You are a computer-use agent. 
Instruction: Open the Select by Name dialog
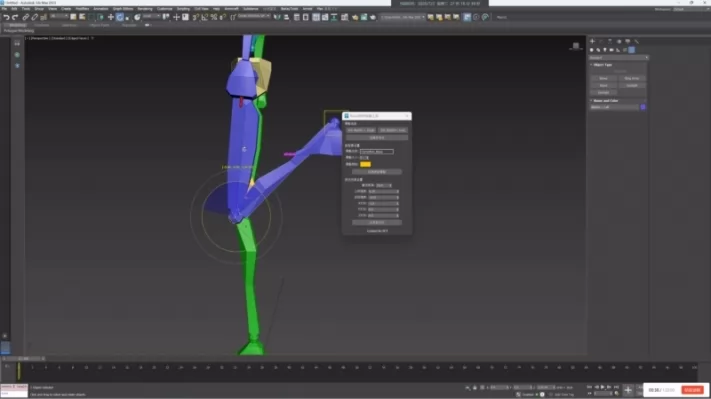[82, 17]
